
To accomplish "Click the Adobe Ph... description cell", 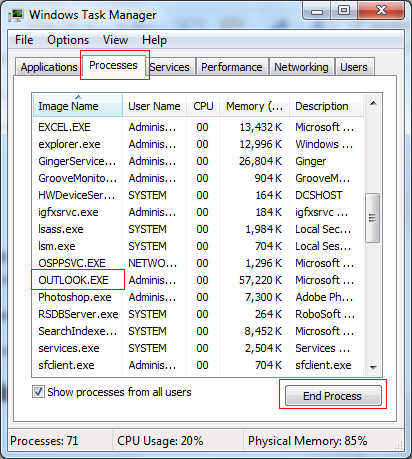I will (x=324, y=297).
